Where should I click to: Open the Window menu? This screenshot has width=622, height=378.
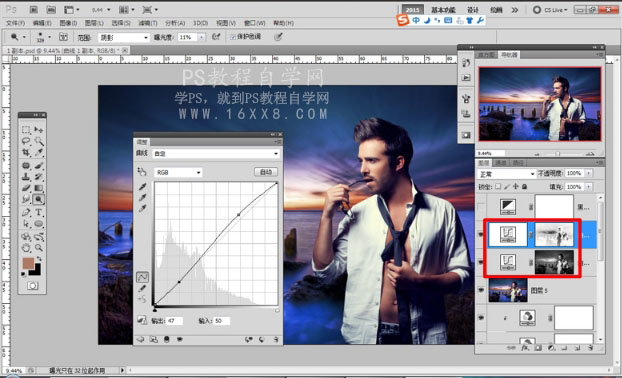[x=255, y=23]
